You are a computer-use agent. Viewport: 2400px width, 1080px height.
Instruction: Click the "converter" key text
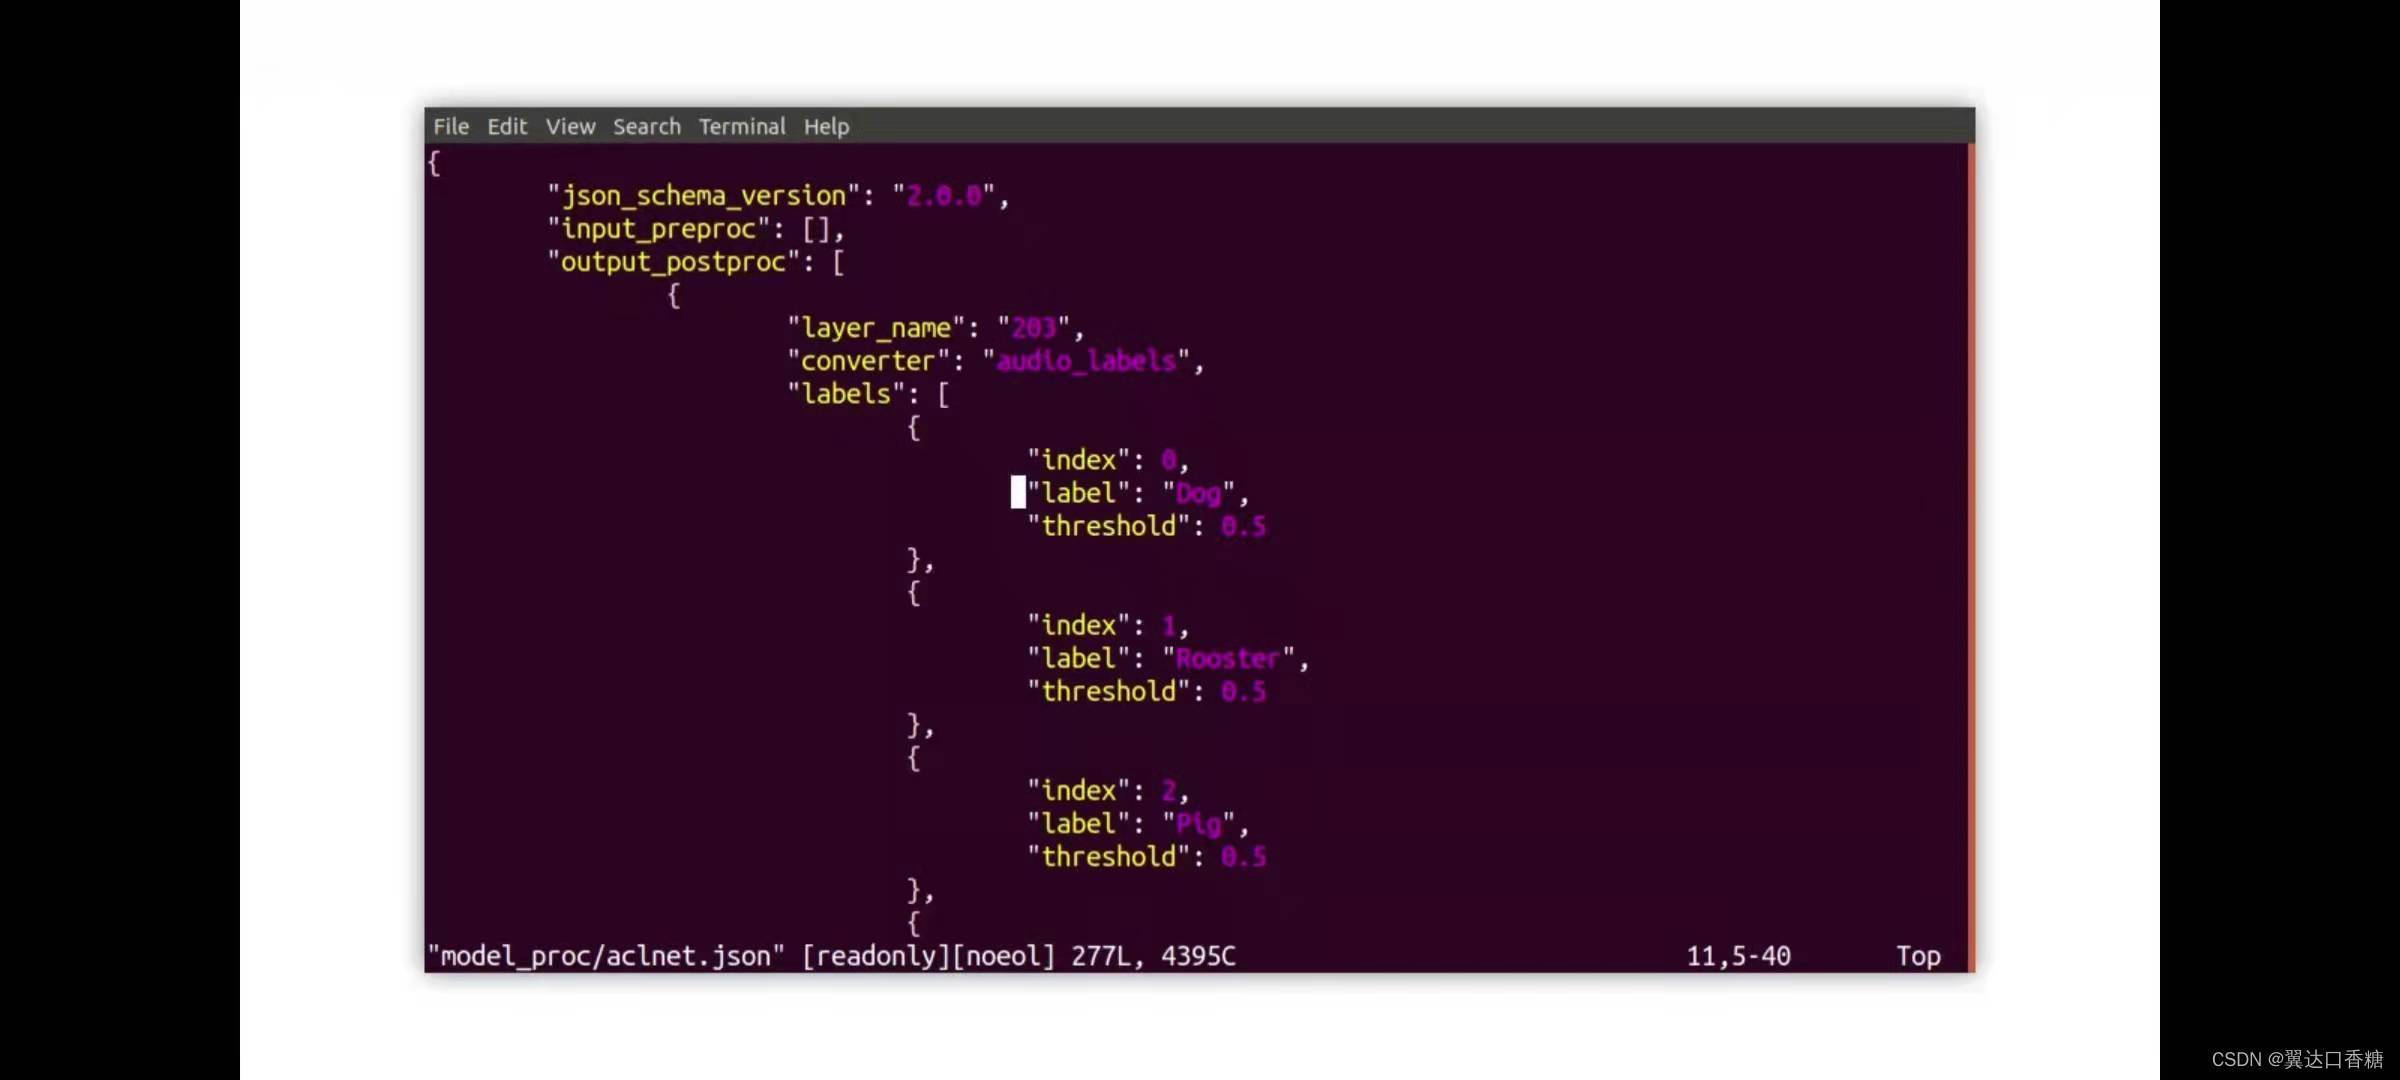point(868,361)
